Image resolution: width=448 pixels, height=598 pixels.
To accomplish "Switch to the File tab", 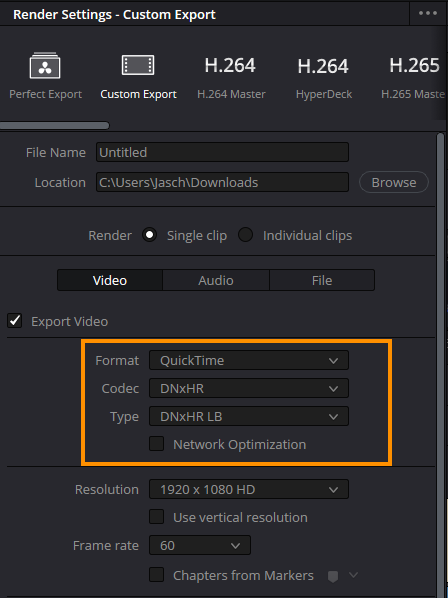I will point(322,280).
